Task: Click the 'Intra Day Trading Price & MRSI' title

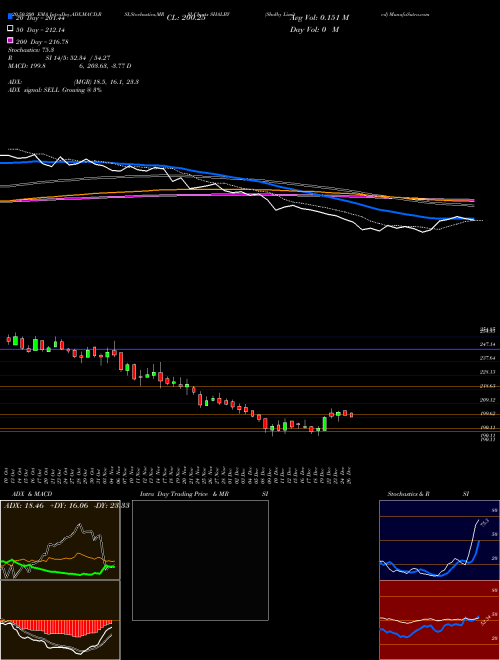Action: click(205, 494)
